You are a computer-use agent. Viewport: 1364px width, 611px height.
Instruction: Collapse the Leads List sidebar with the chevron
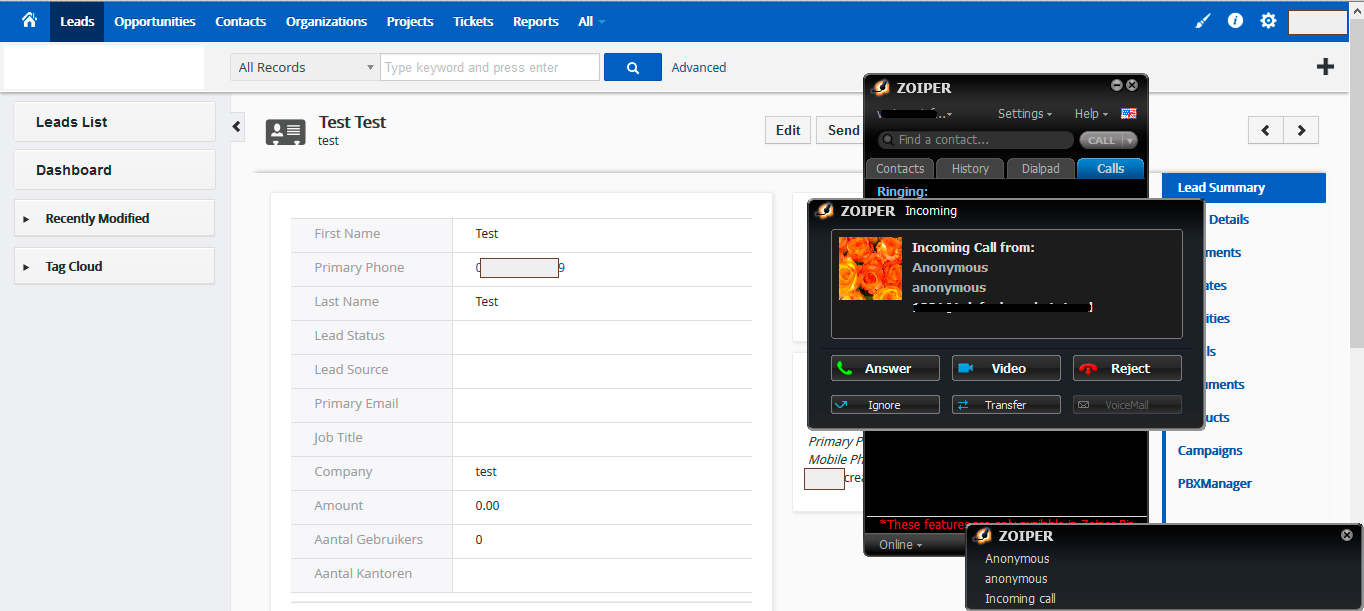coord(235,126)
